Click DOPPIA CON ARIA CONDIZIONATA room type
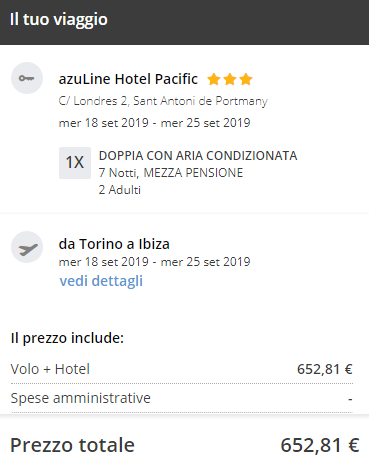Viewport: 369px width, 473px height. pos(198,156)
